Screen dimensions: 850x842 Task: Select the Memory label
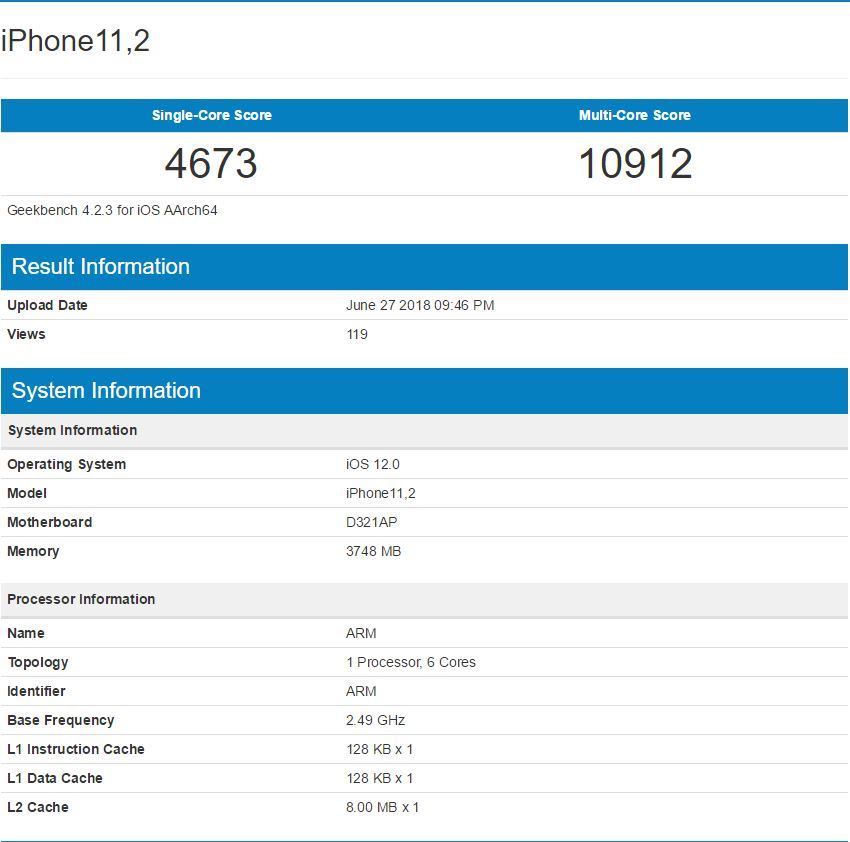(33, 551)
